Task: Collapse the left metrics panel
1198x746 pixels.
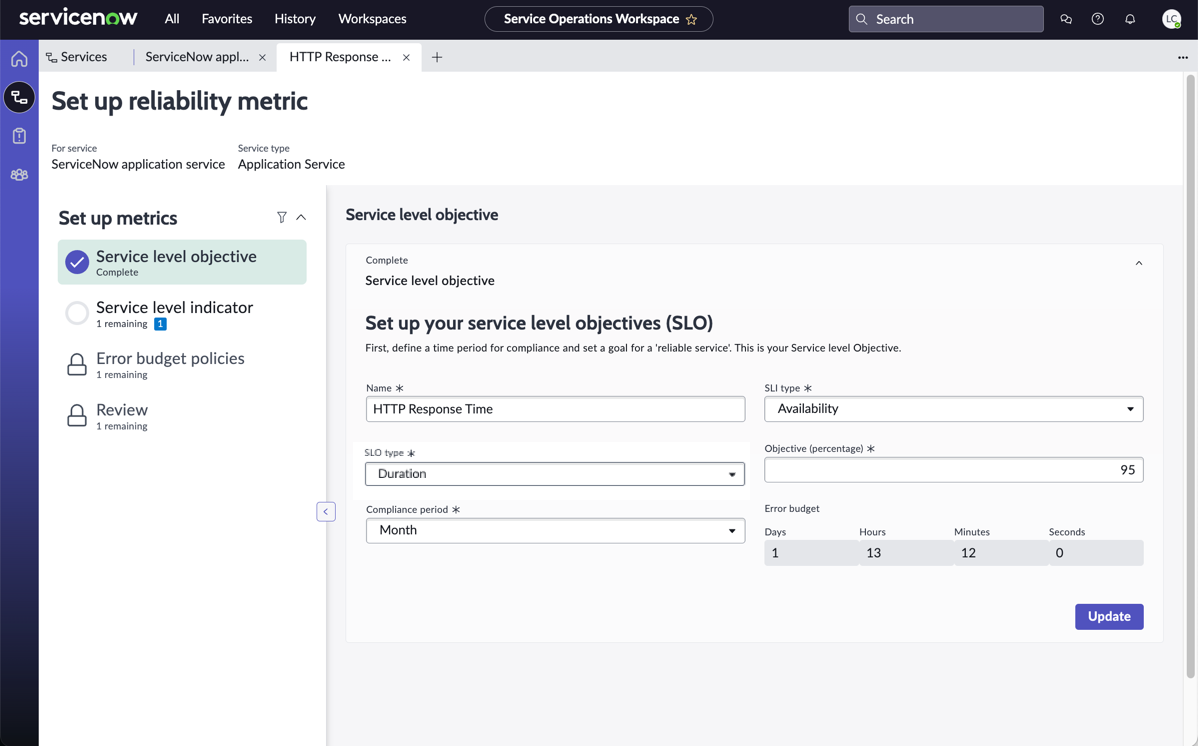Action: point(326,511)
